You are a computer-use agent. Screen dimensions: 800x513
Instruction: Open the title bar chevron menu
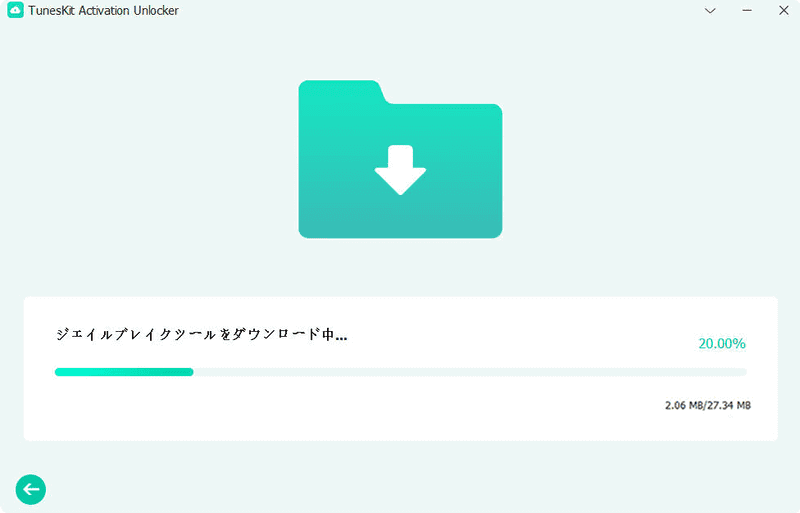coord(710,10)
